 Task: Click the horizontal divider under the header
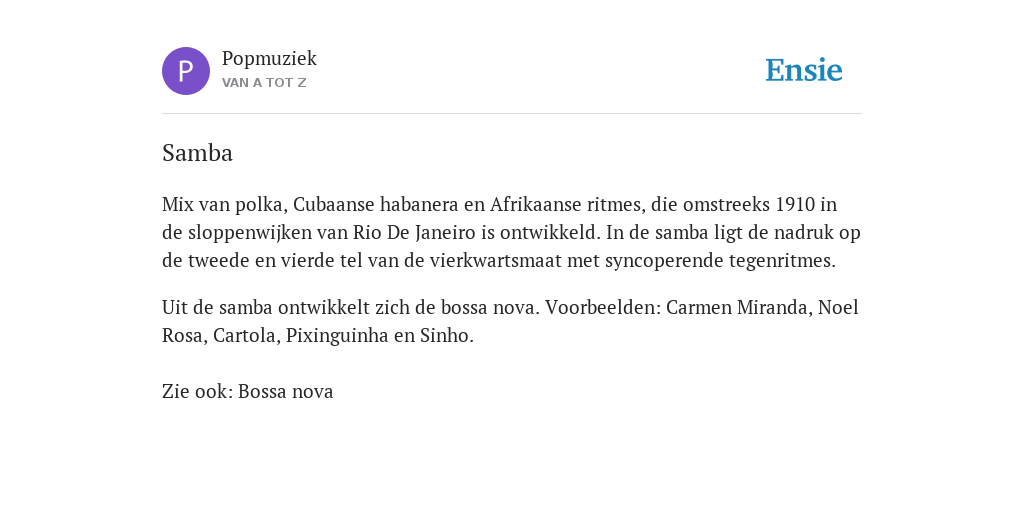pos(512,114)
